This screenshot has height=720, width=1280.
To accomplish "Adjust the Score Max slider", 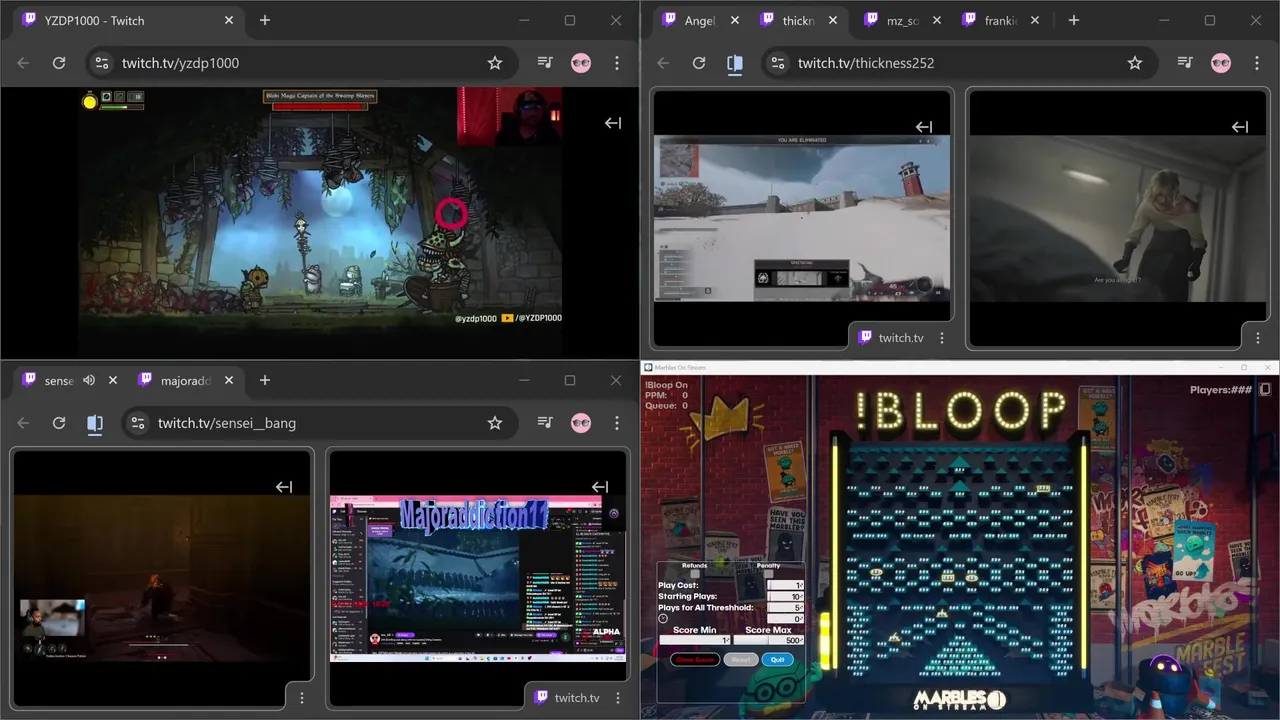I will pos(769,640).
